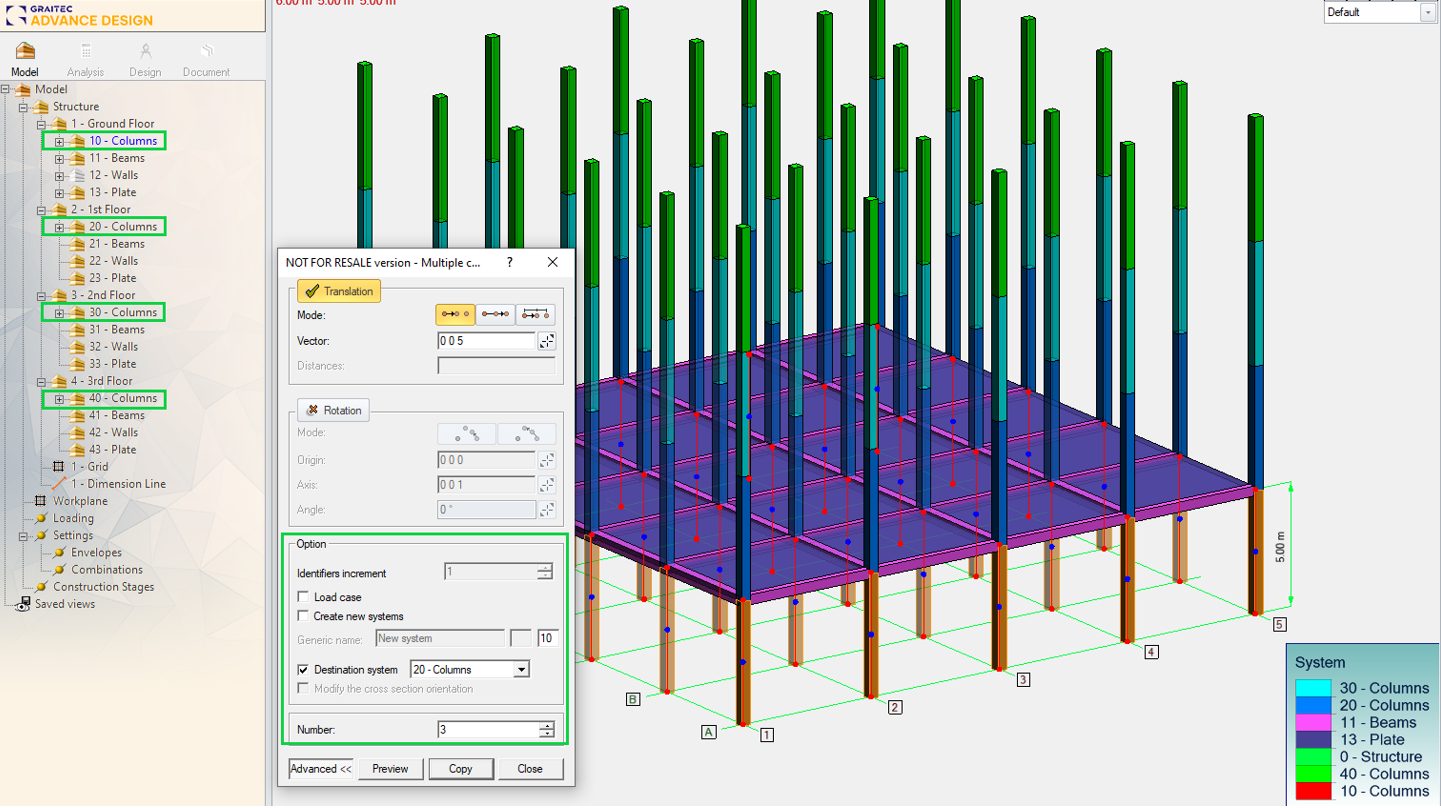This screenshot has width=1441, height=808.
Task: Click the 10 - Columns folder icon
Action: coord(77,141)
